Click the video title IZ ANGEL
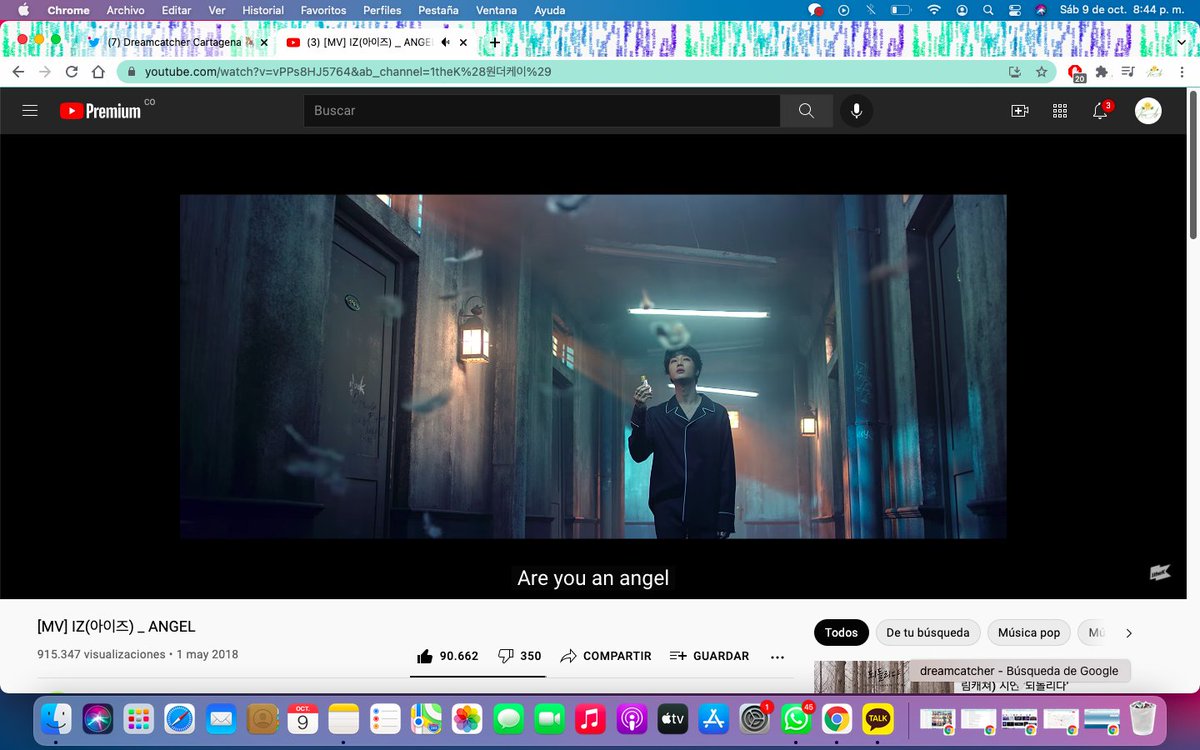The width and height of the screenshot is (1200, 750). 116,627
